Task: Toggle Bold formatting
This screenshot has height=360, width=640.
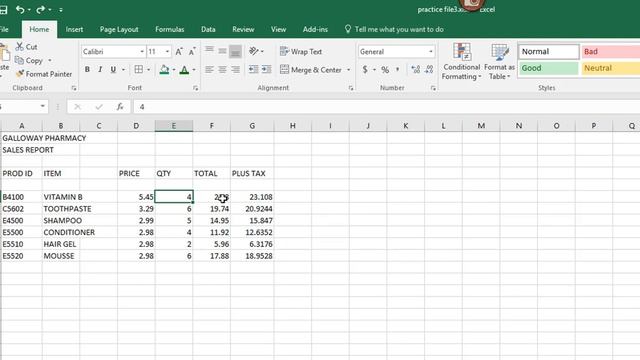Action: click(x=87, y=70)
